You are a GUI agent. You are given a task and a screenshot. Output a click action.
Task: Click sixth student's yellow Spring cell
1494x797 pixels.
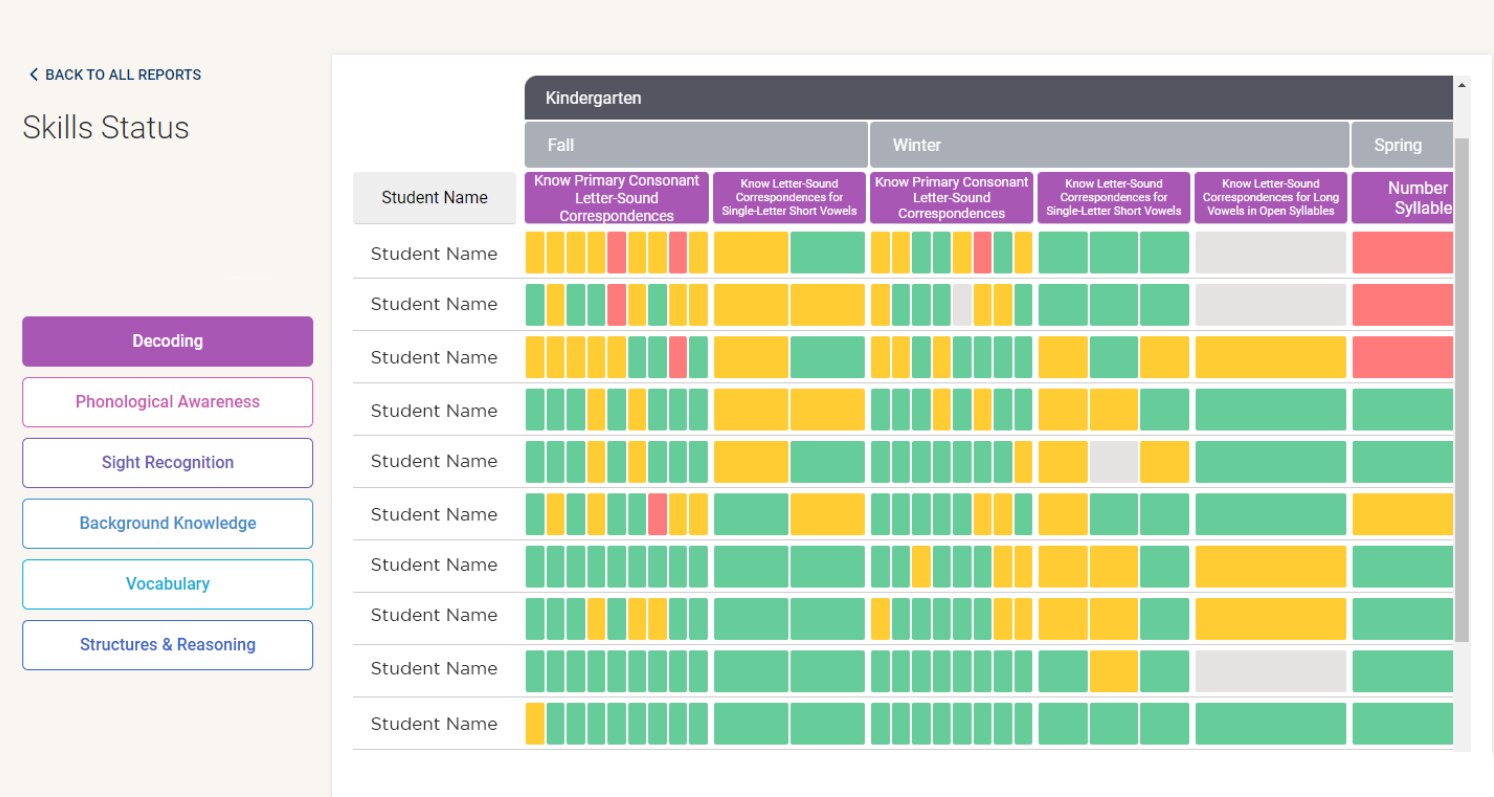(1402, 514)
